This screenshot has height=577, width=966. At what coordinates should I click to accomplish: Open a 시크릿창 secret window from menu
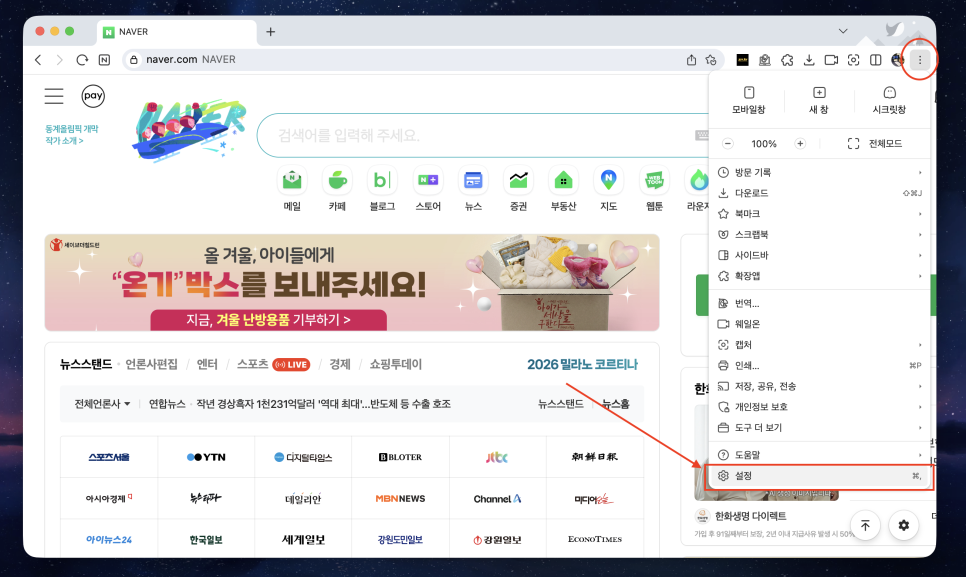tap(889, 100)
